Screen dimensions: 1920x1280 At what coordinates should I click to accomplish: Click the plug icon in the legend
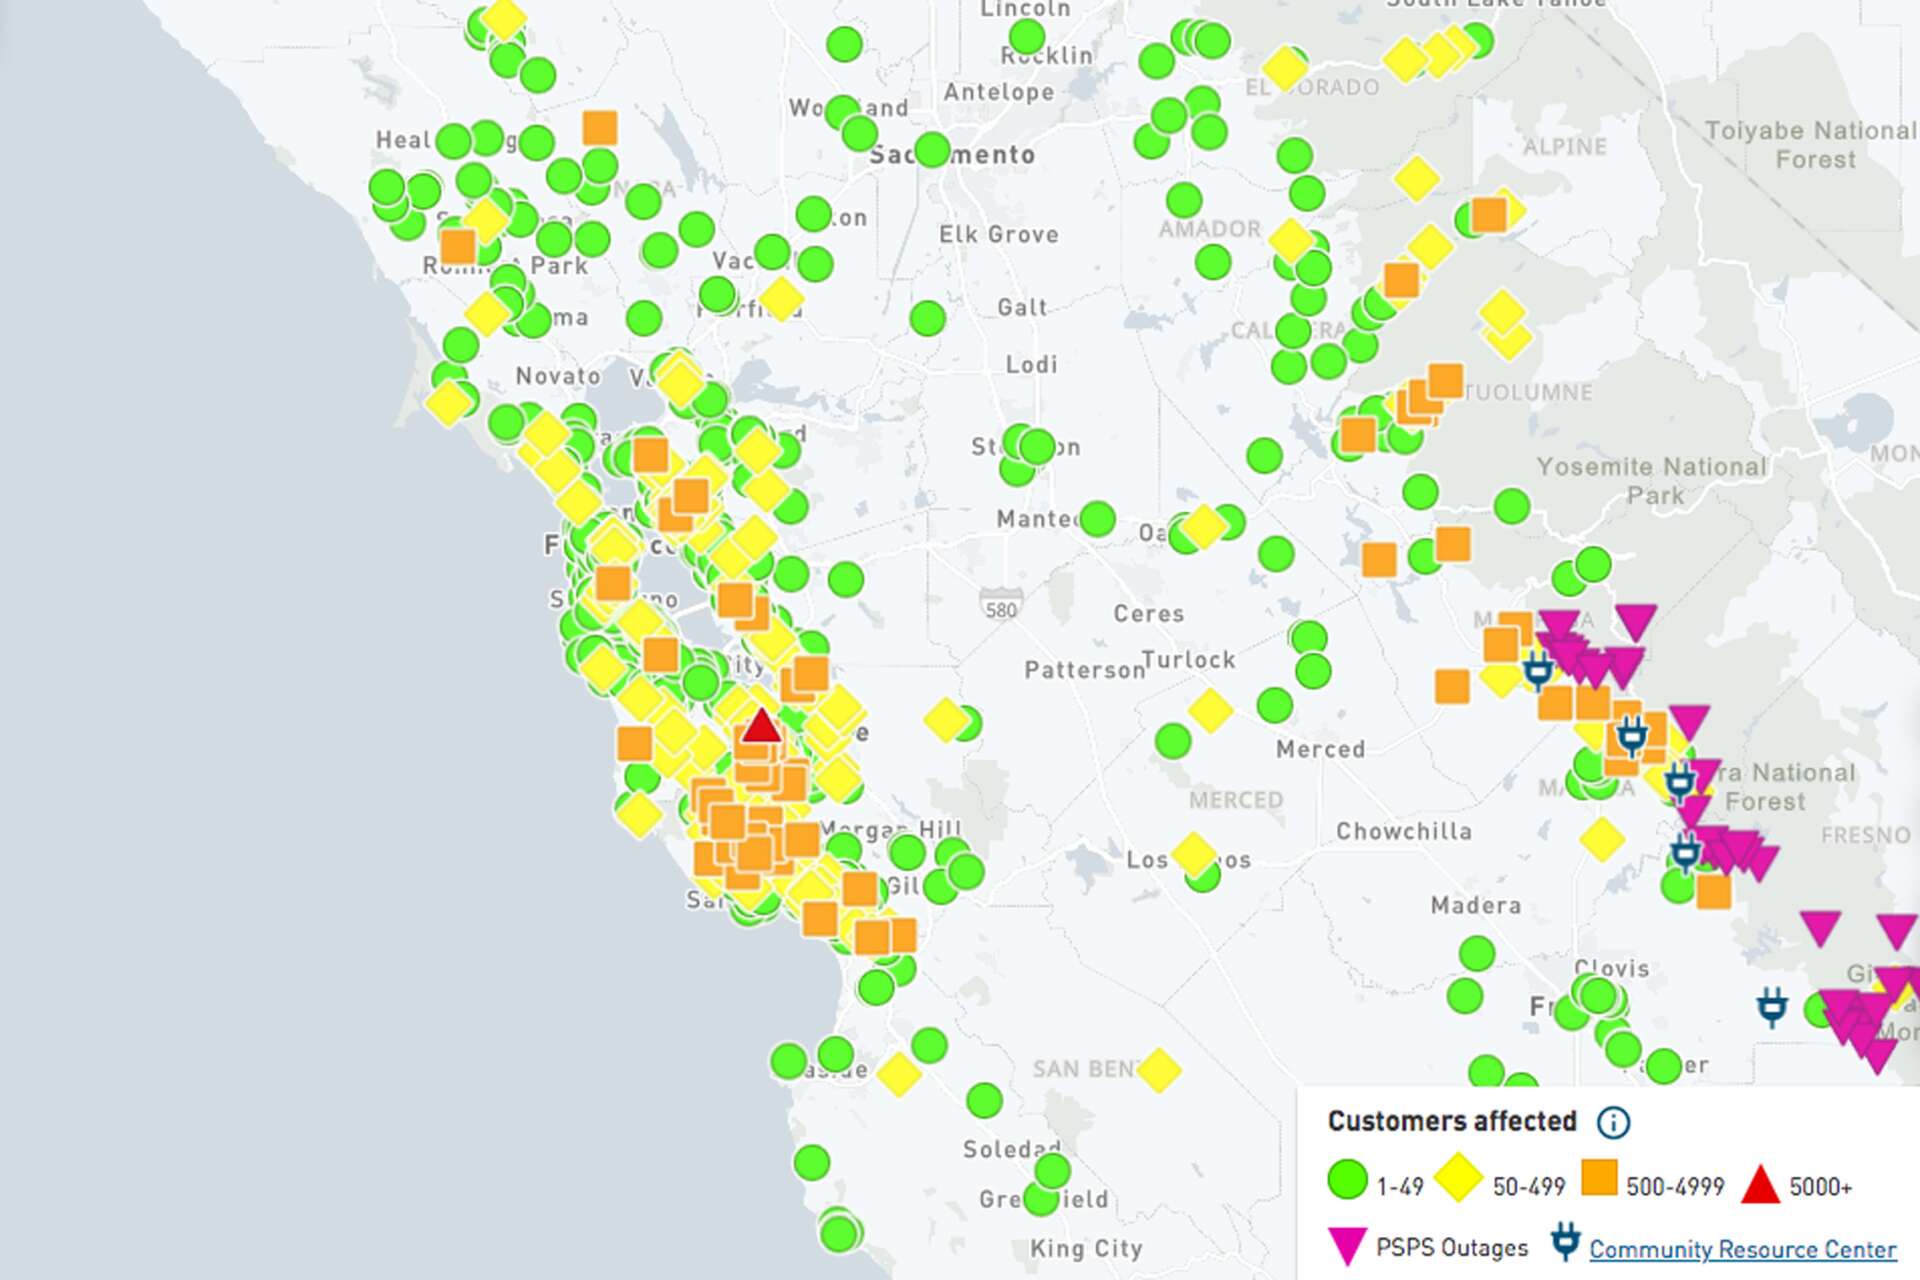tap(1566, 1241)
